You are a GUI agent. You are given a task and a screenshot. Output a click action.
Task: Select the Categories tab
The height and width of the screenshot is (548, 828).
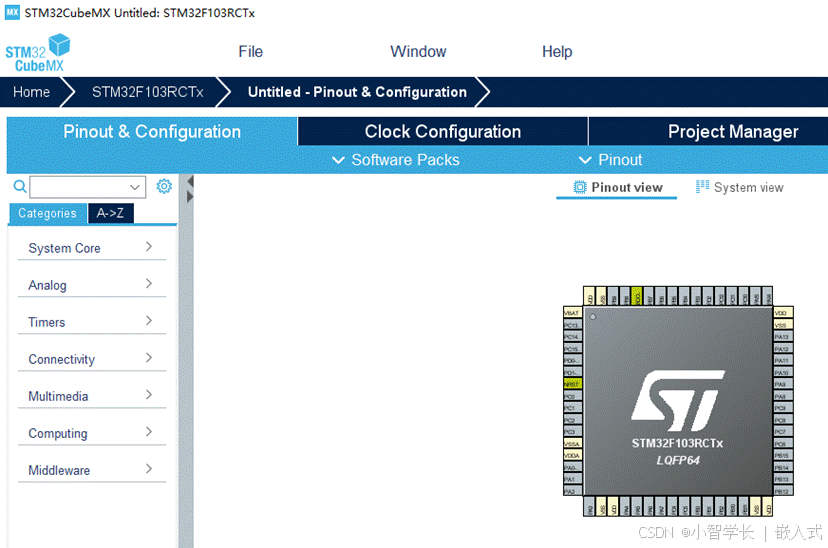pos(48,213)
